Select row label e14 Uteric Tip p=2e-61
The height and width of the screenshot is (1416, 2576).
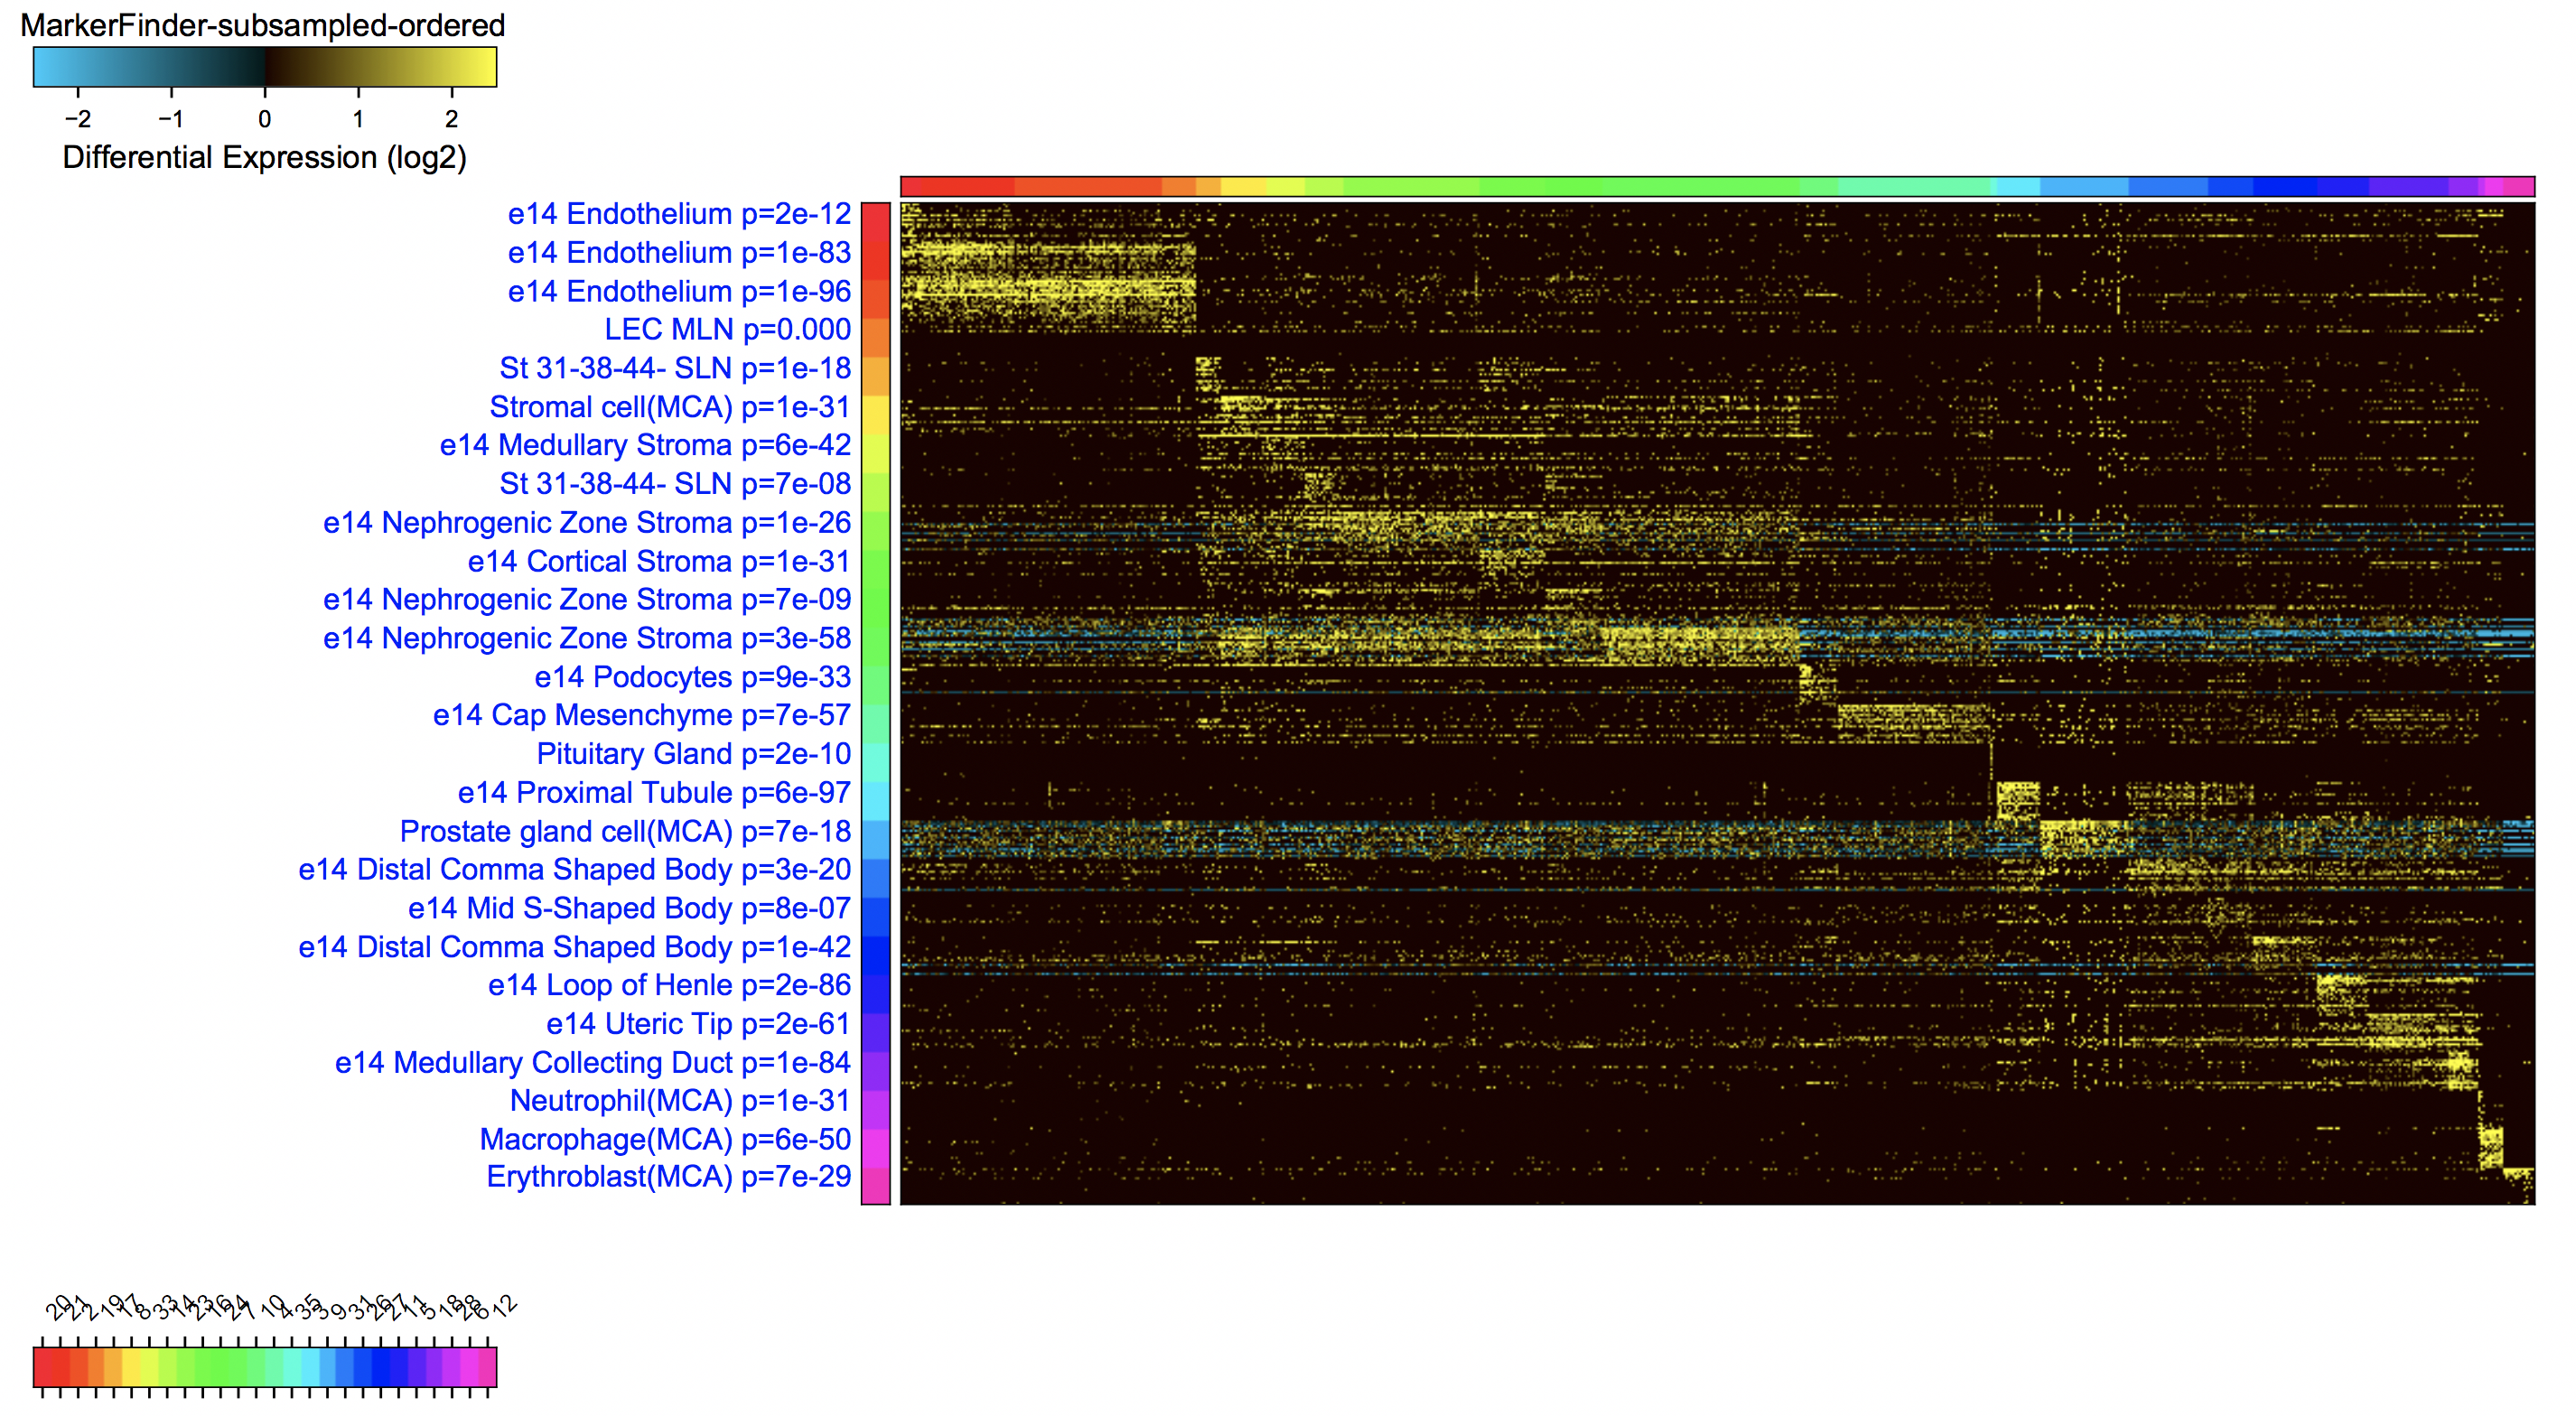pos(698,1024)
